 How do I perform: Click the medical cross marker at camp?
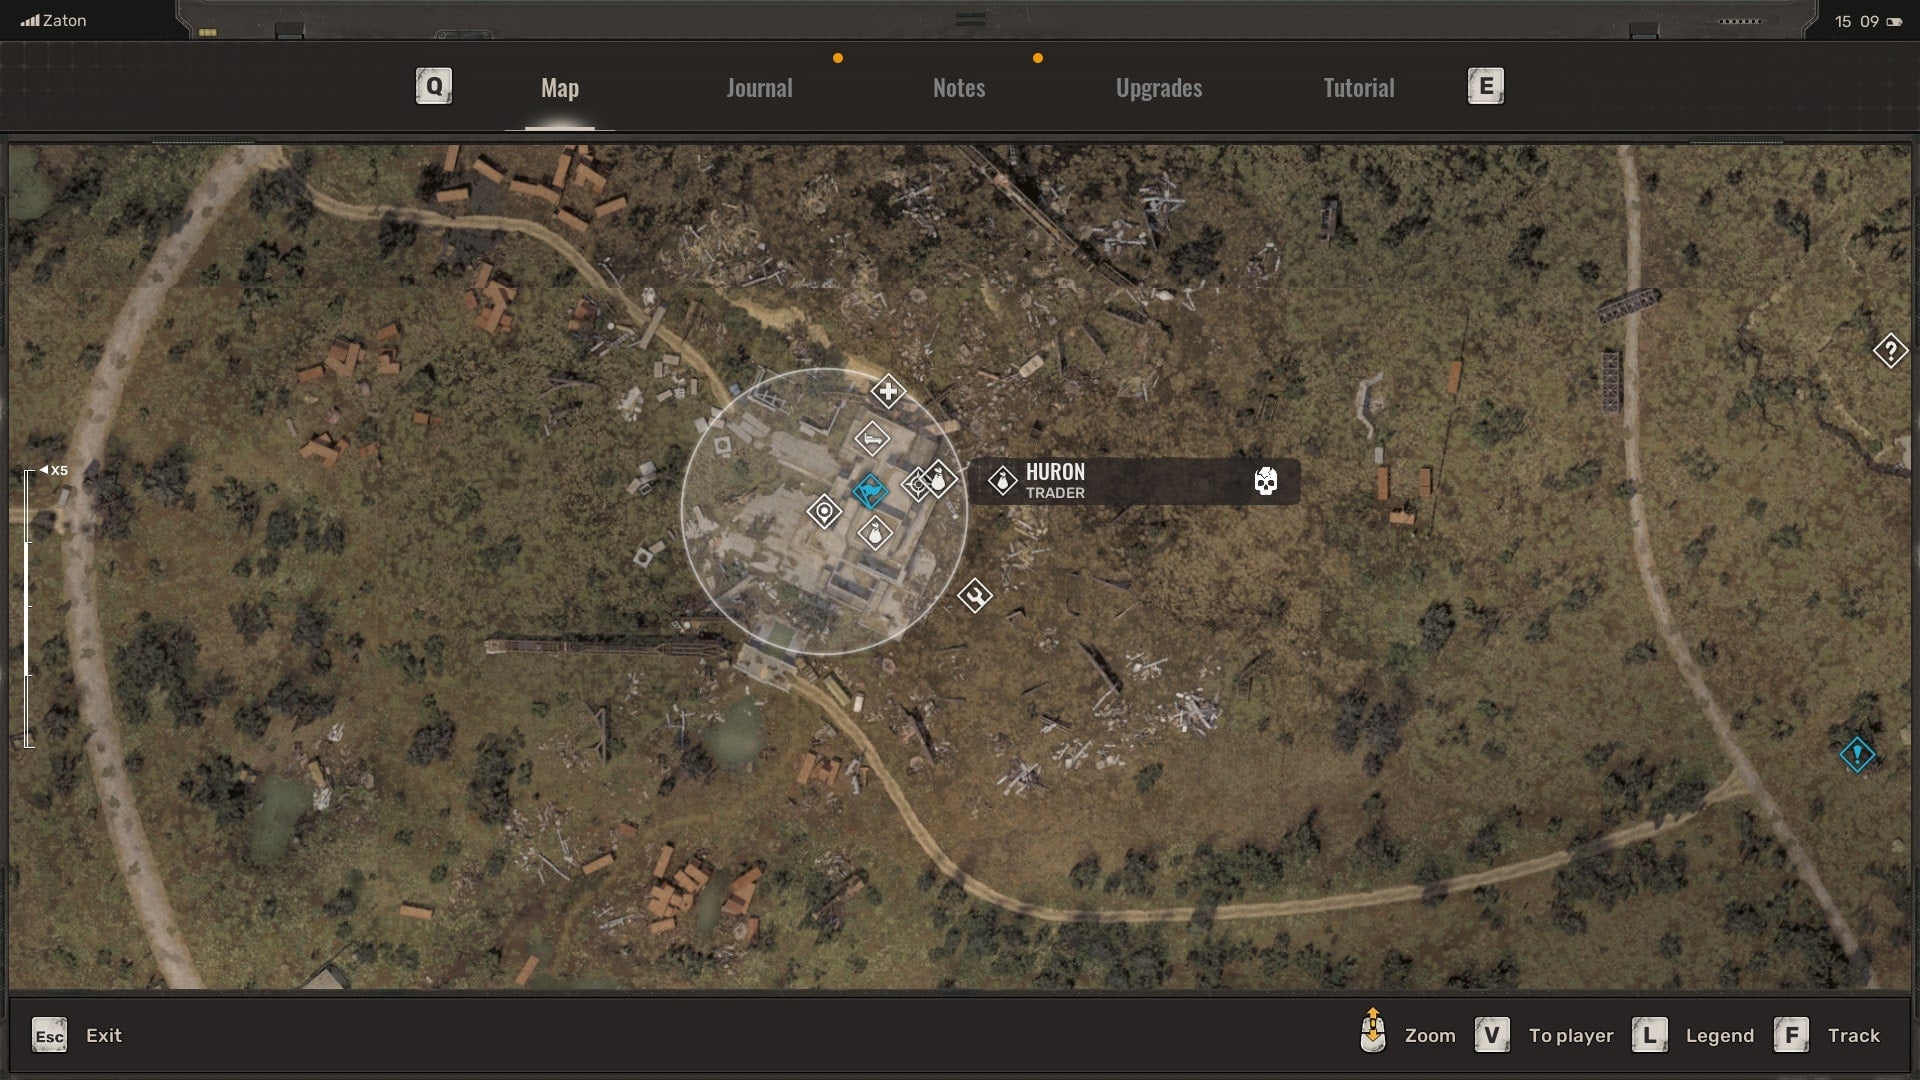click(x=888, y=392)
